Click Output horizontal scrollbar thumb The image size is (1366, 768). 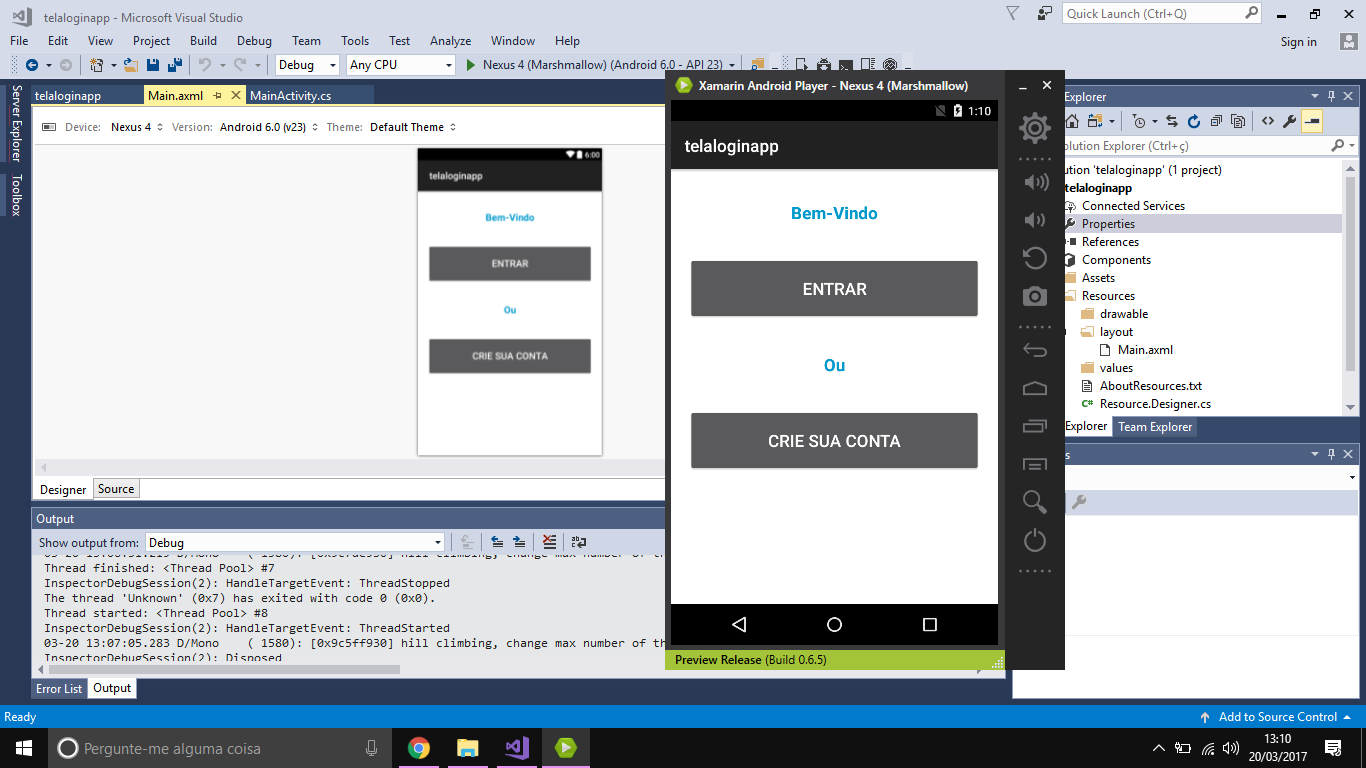(223, 669)
